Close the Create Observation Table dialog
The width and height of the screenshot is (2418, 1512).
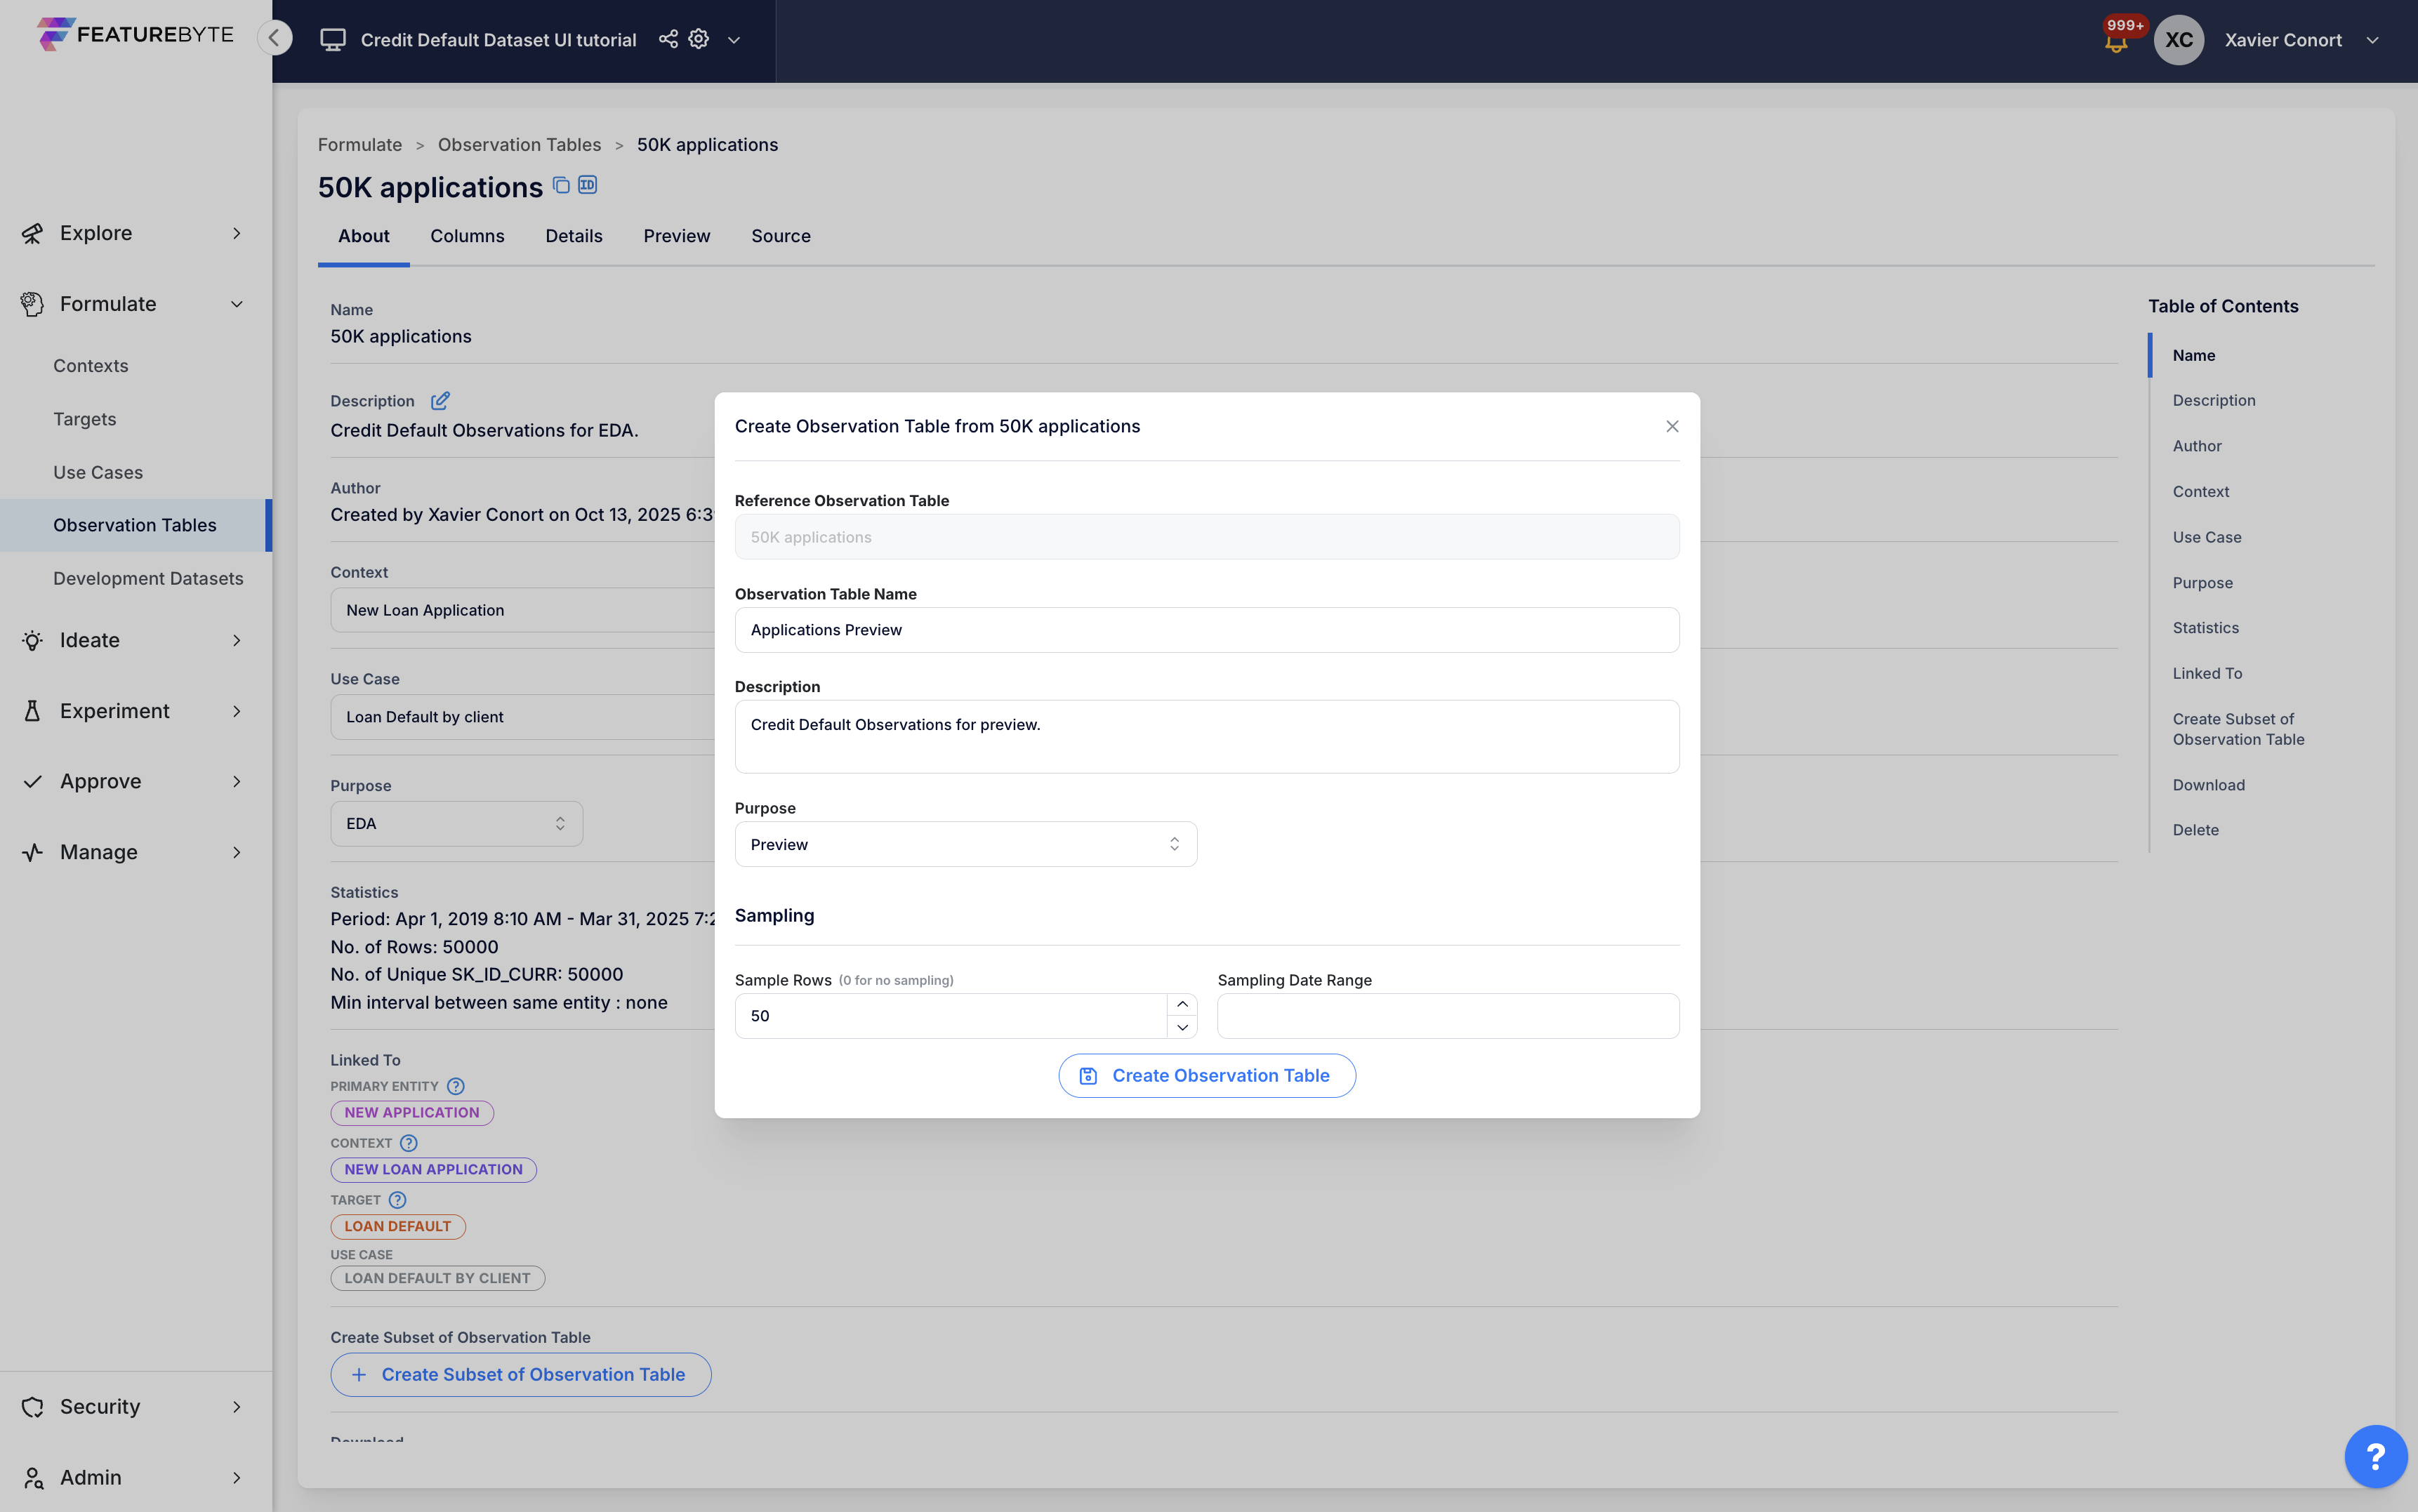click(1672, 427)
